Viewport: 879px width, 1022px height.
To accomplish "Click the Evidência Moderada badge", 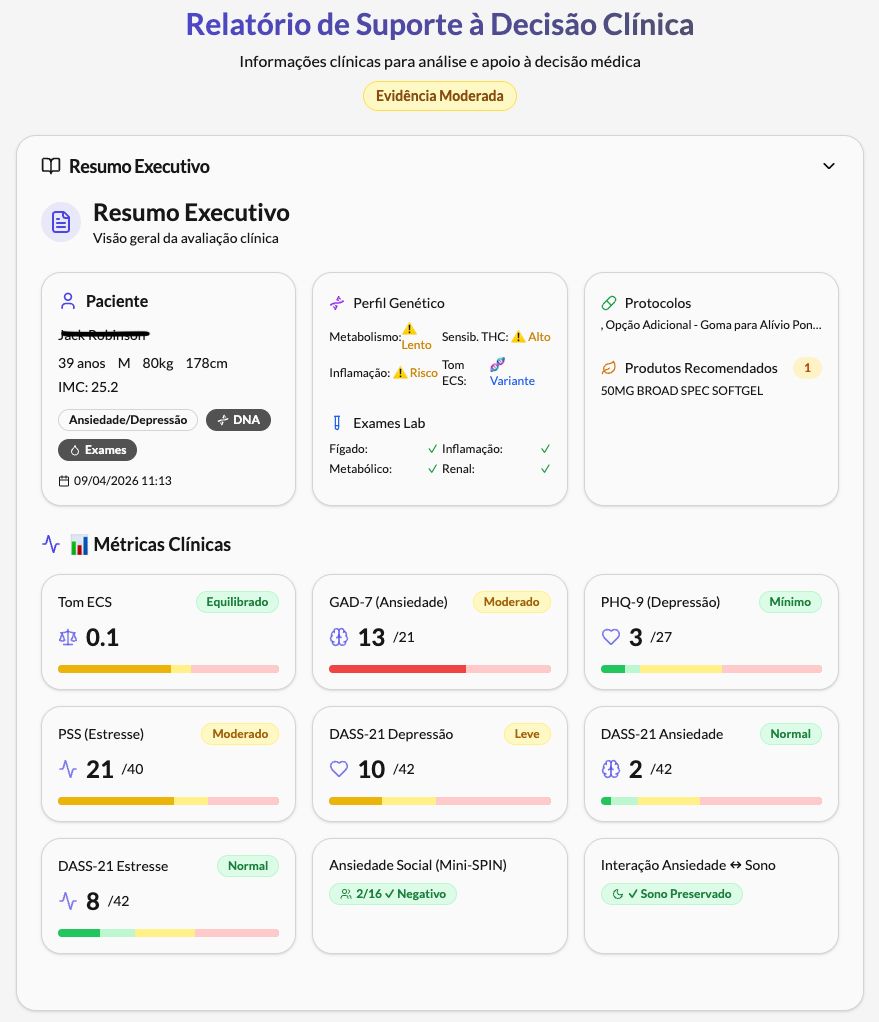I will click(x=440, y=96).
